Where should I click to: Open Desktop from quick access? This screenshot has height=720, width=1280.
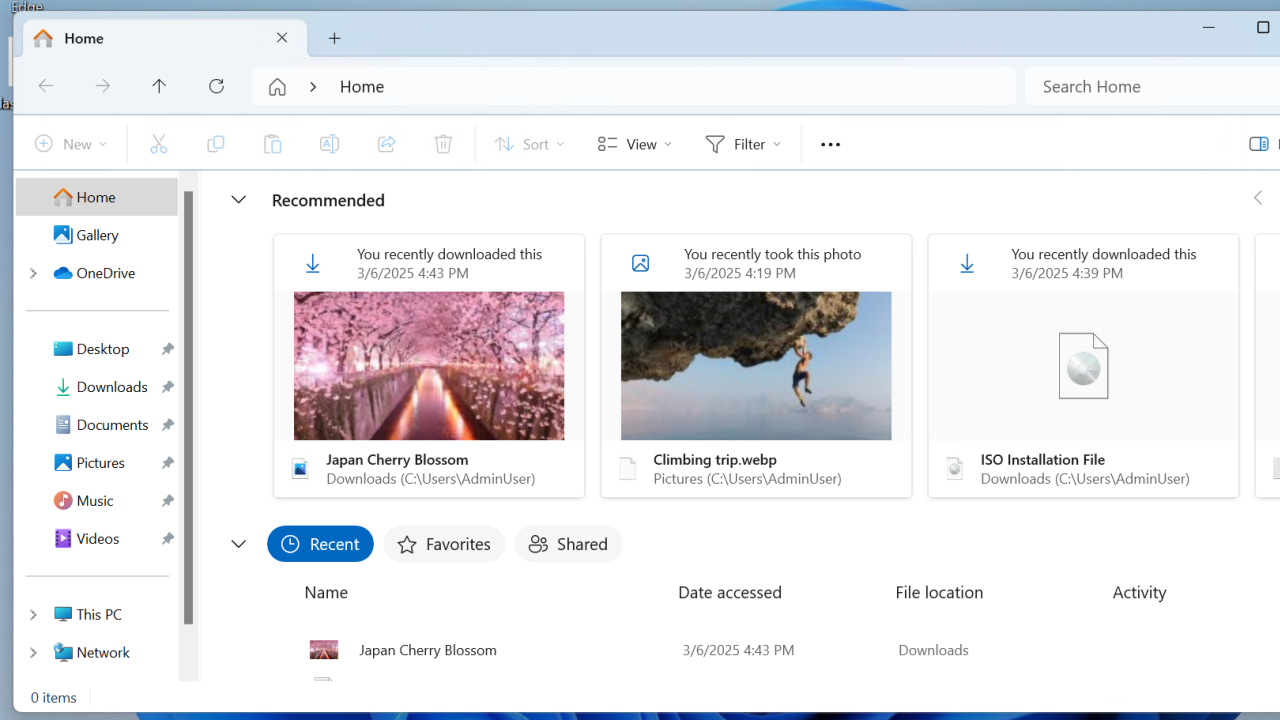pos(103,349)
